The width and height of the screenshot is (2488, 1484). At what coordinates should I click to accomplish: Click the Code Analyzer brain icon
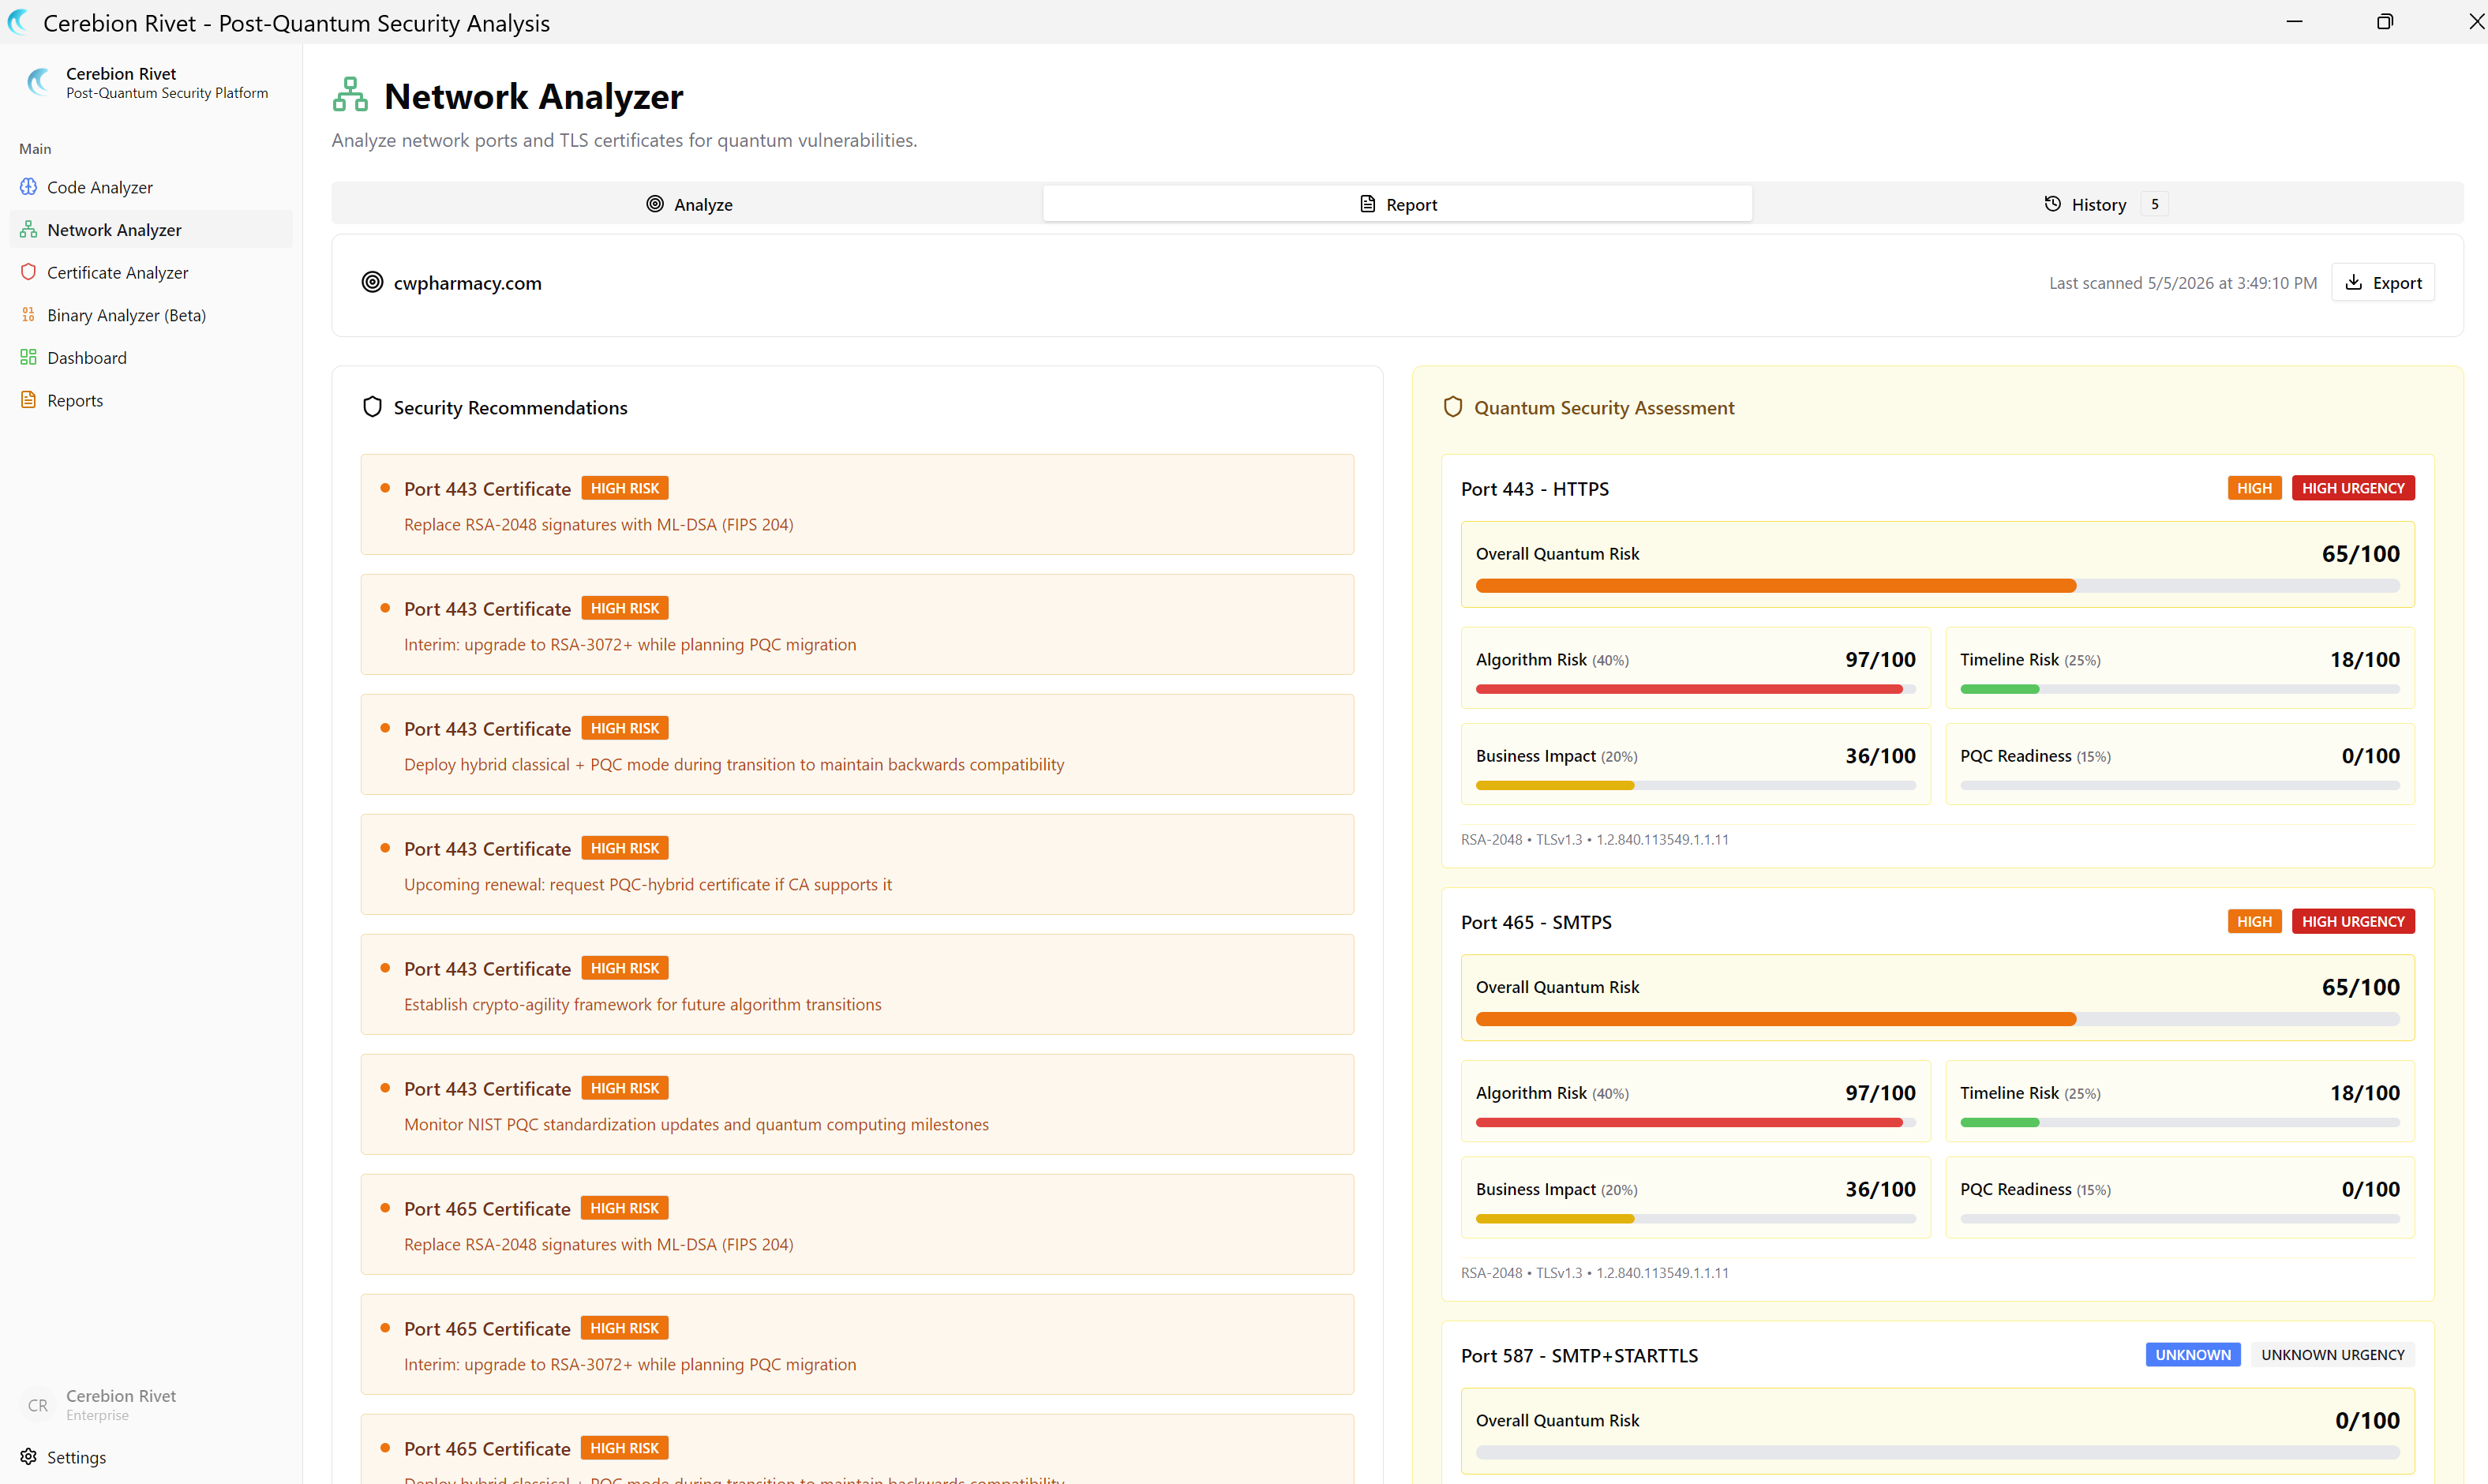28,187
